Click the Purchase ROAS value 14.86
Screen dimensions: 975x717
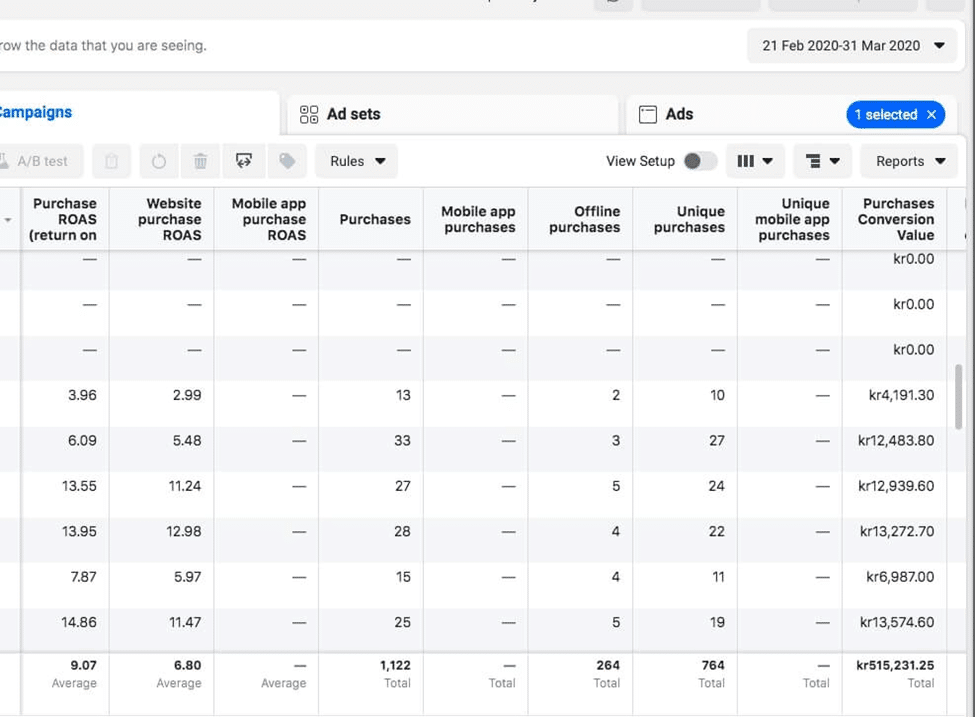[79, 622]
